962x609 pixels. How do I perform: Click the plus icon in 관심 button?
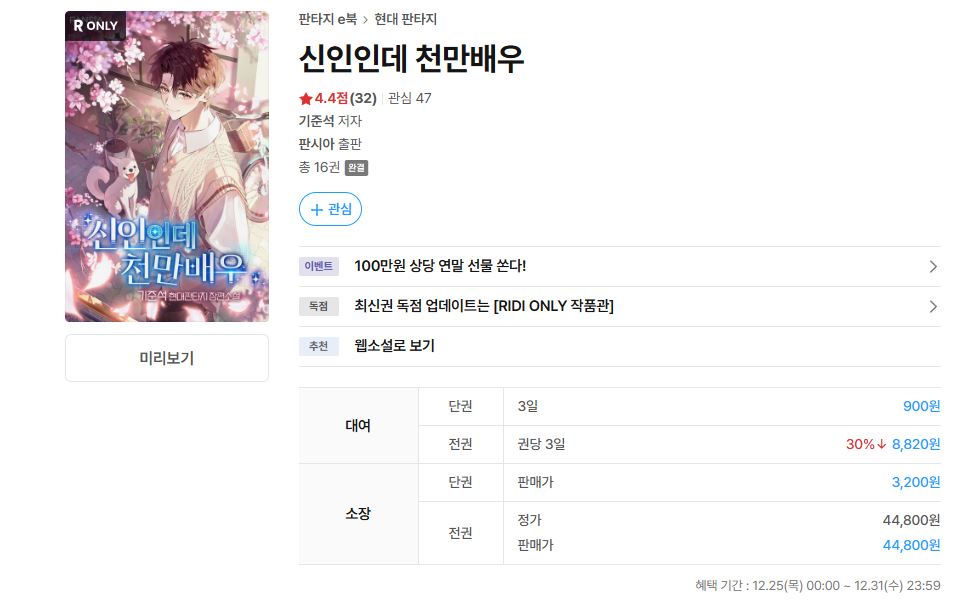(x=317, y=210)
